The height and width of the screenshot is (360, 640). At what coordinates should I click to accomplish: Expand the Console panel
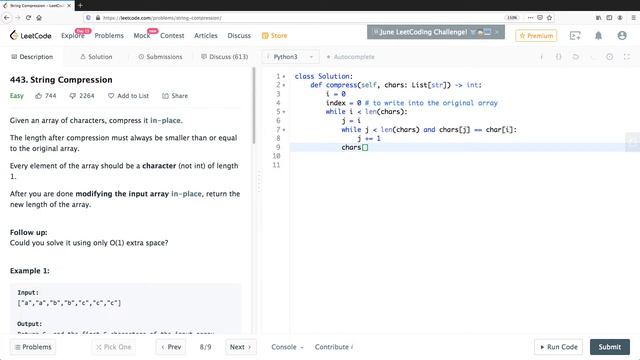287,347
